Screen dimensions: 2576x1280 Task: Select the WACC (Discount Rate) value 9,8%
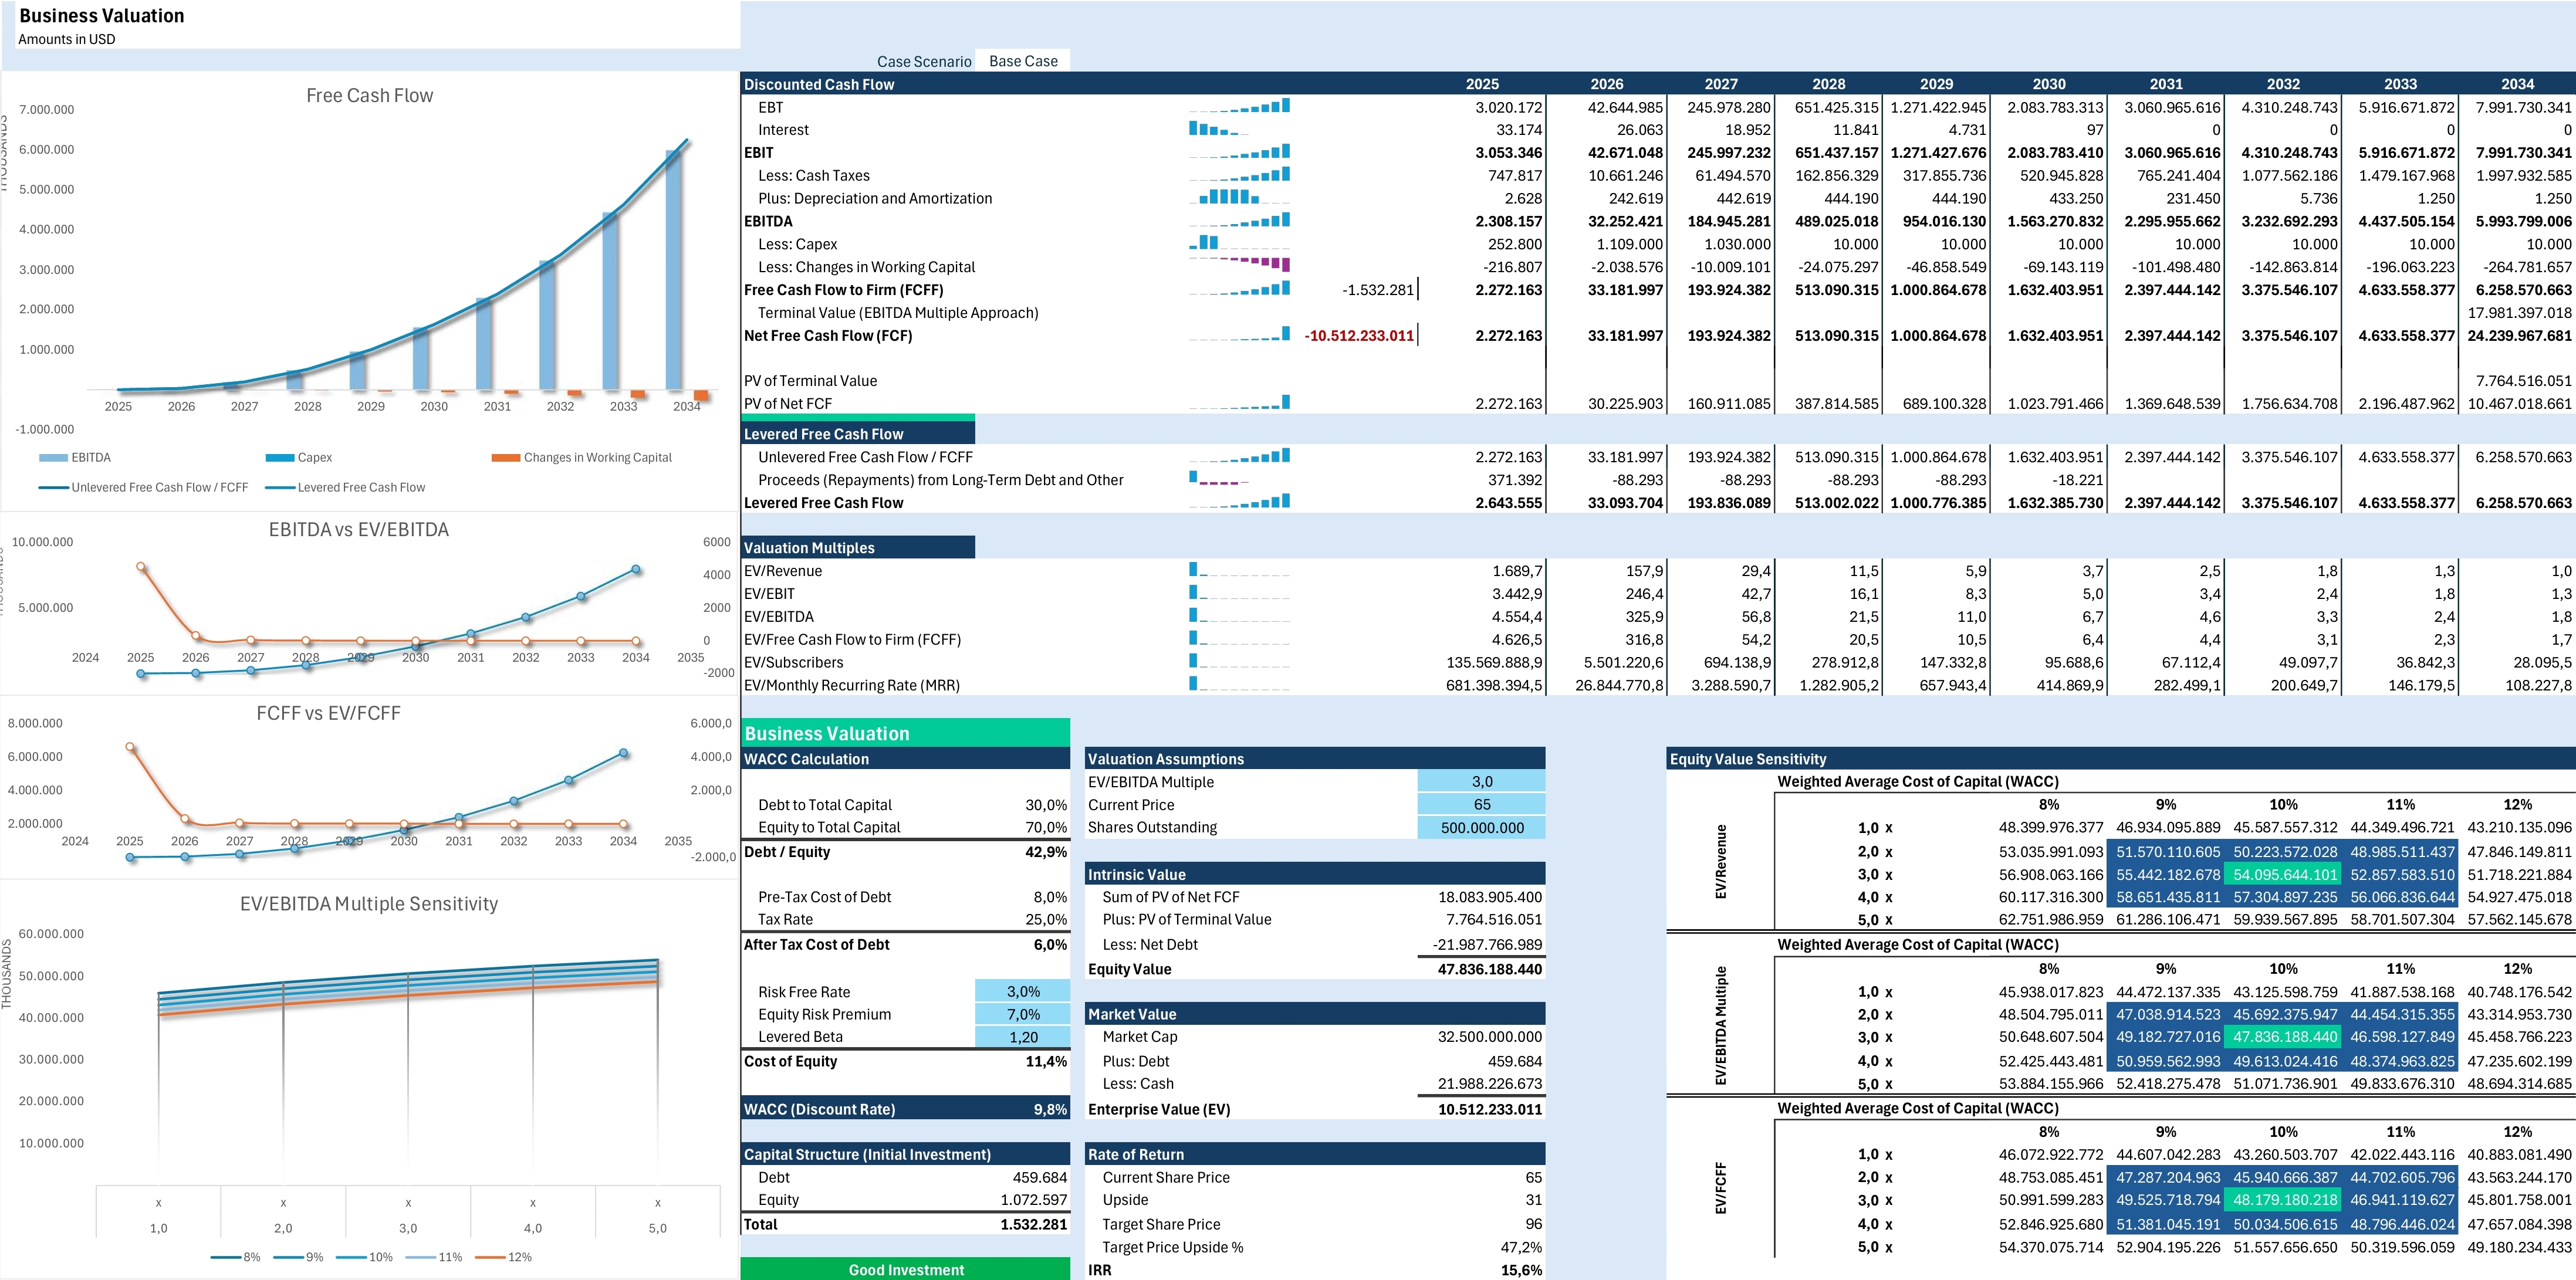(x=1050, y=1109)
